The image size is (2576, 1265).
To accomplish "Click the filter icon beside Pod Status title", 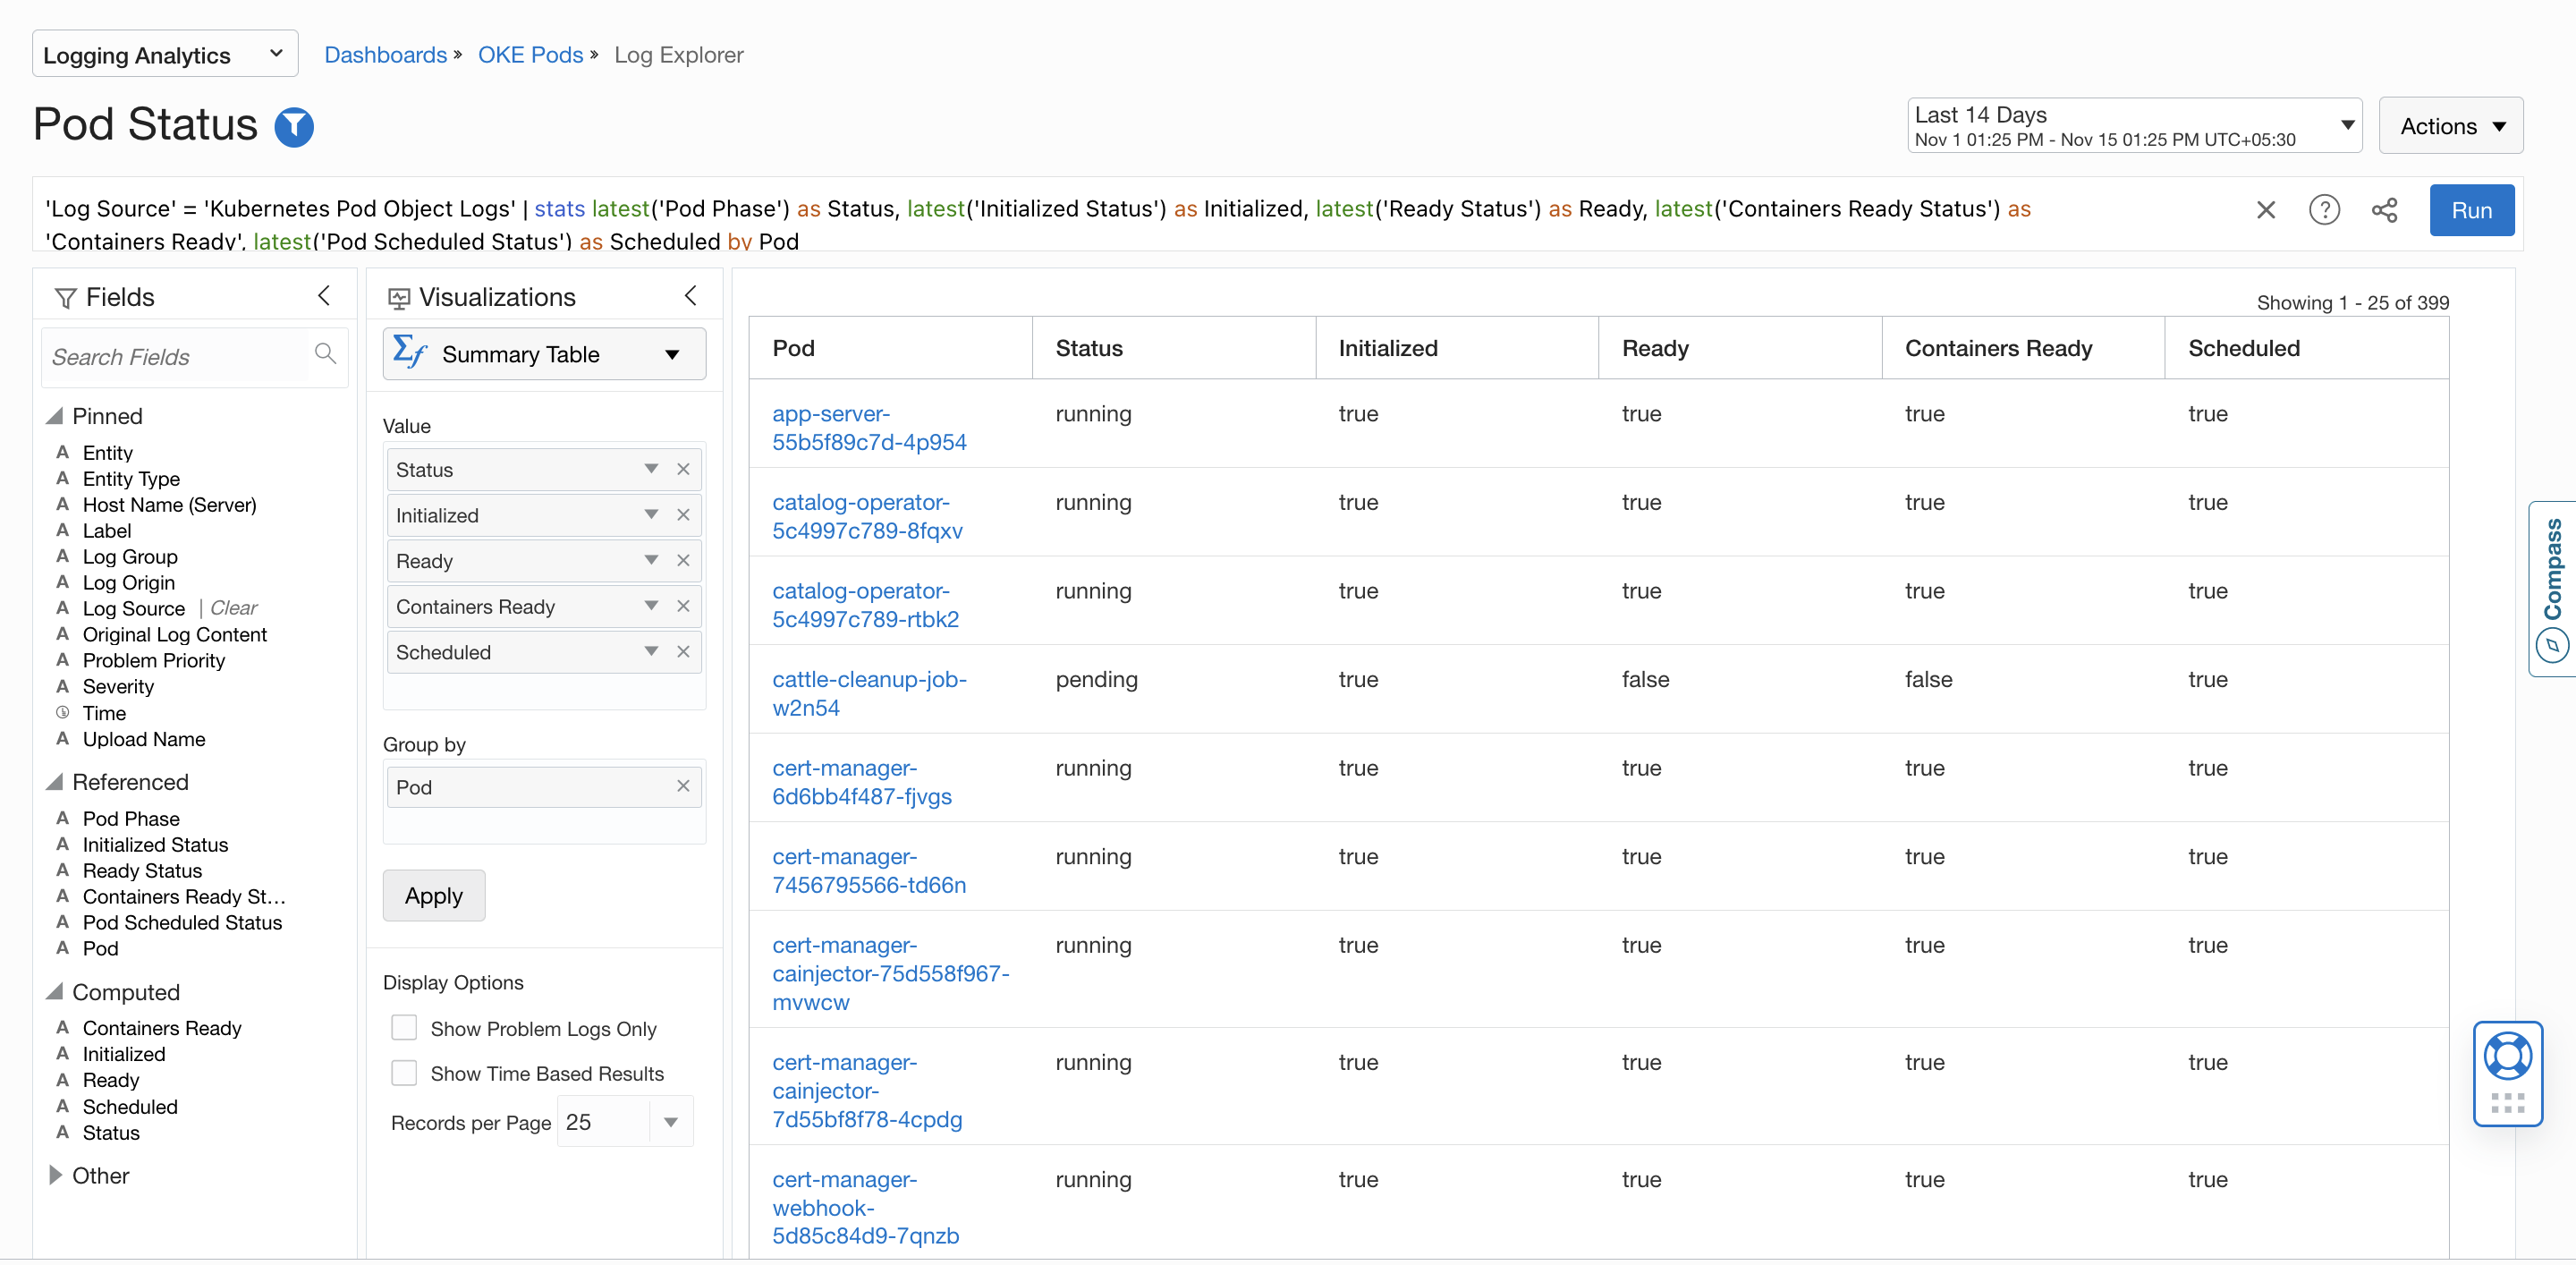I will point(293,126).
